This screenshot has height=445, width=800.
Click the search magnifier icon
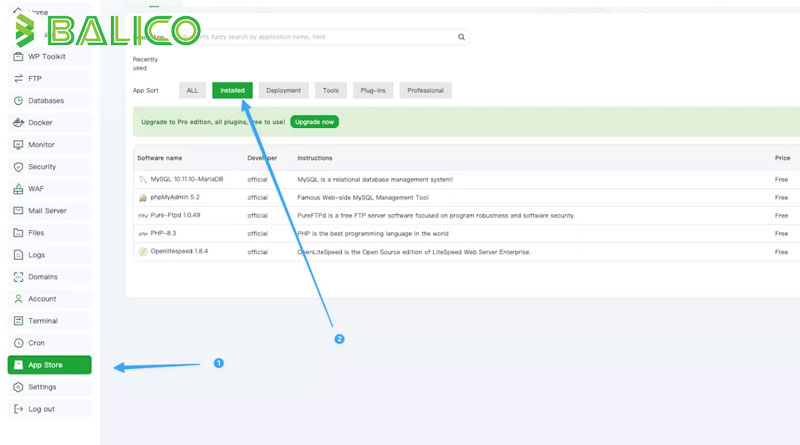coord(461,37)
